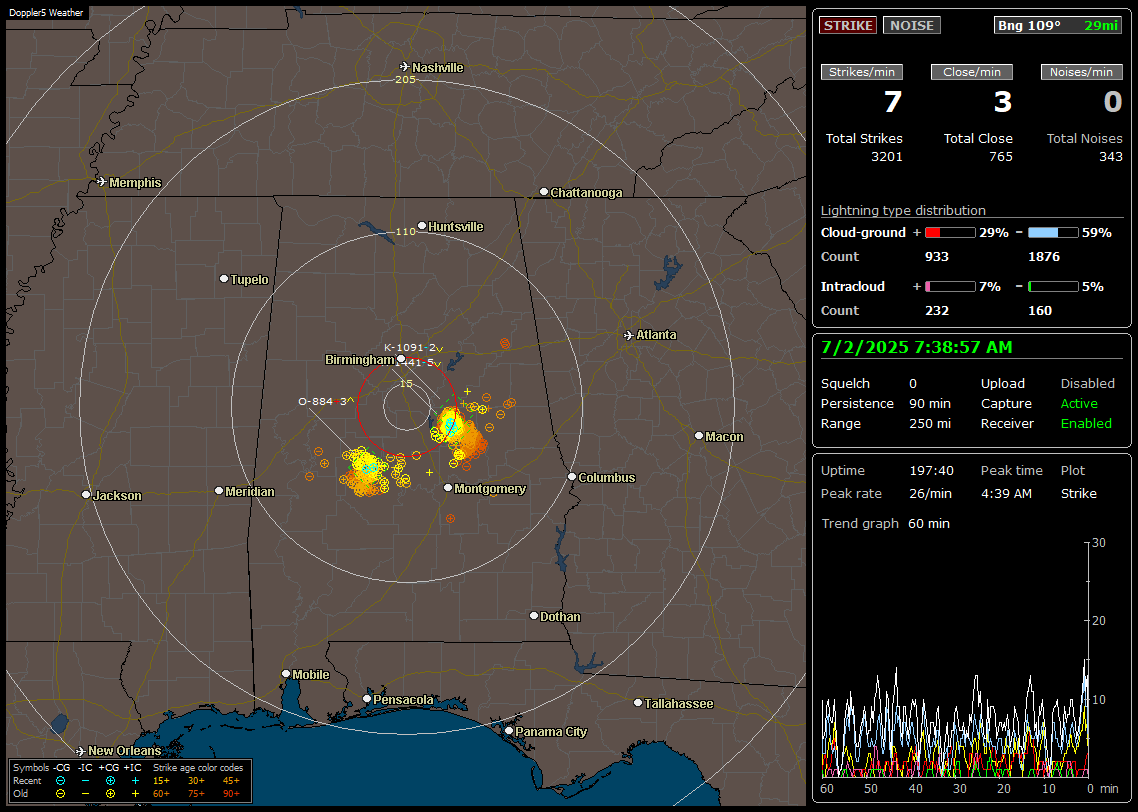The image size is (1138, 812).
Task: Click the 110 range ring label
Action: coord(405,231)
